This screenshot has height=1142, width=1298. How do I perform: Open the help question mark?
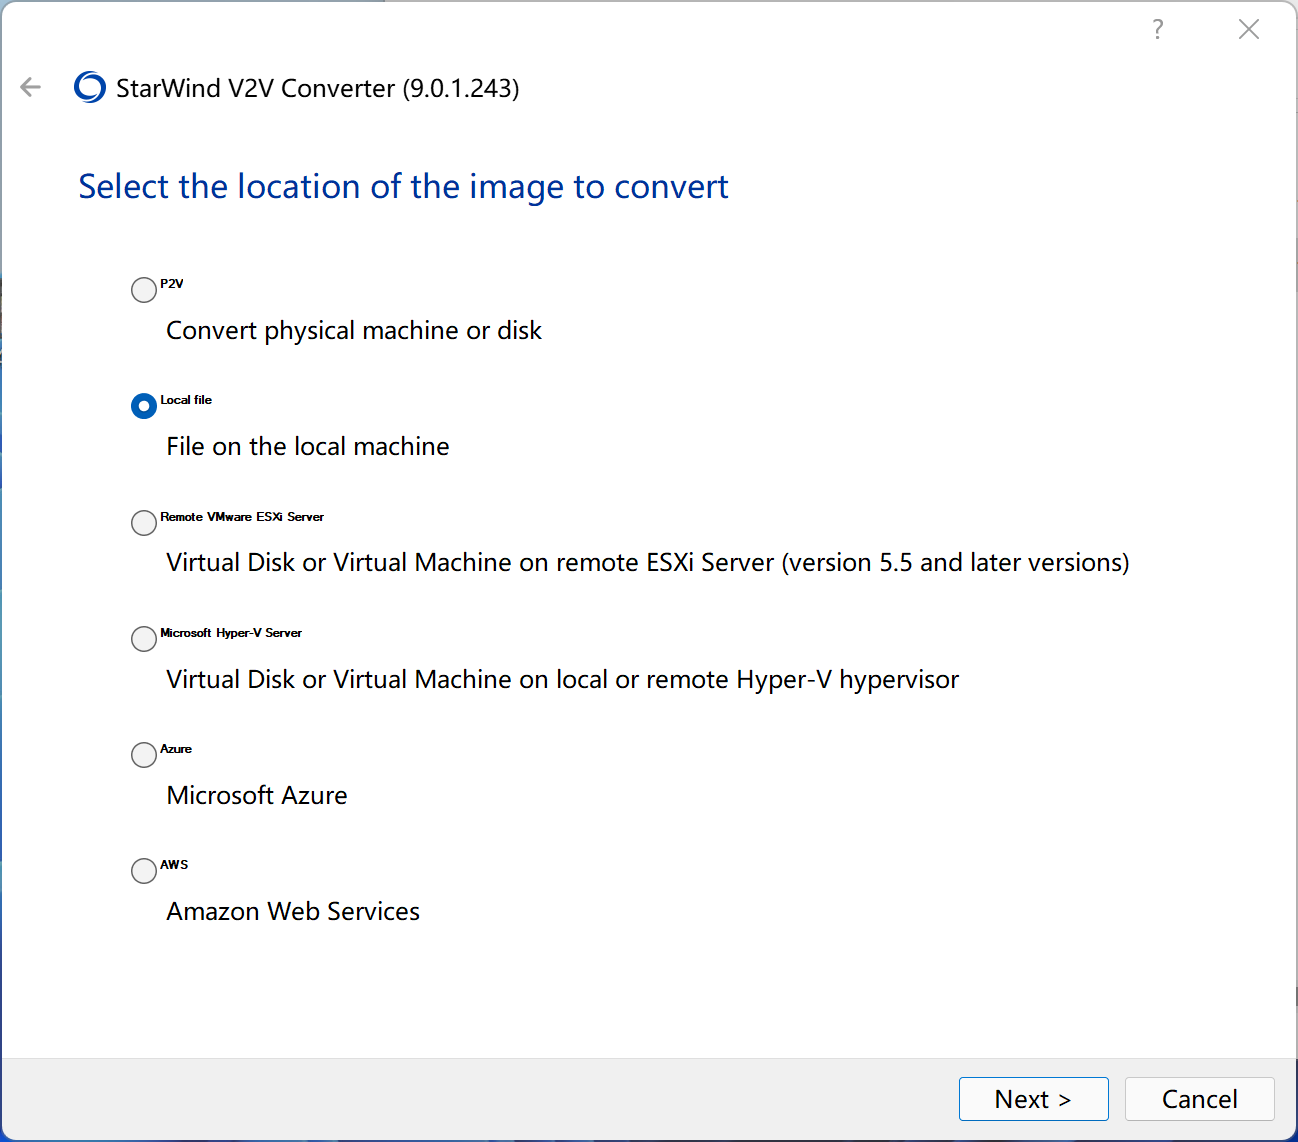pyautogui.click(x=1158, y=29)
